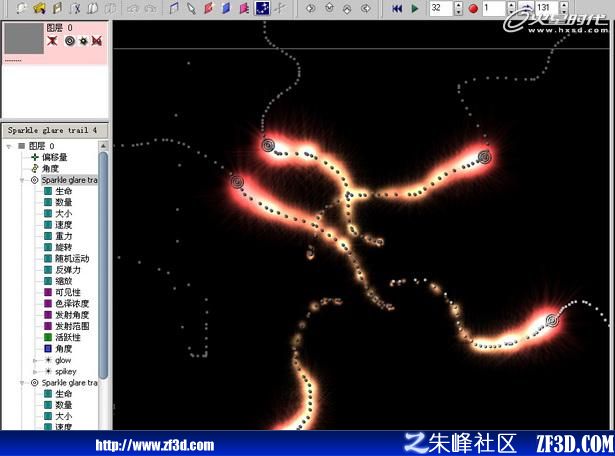This screenshot has height=456, width=615.
Task: Rewind playback to the first frame
Action: 397,8
